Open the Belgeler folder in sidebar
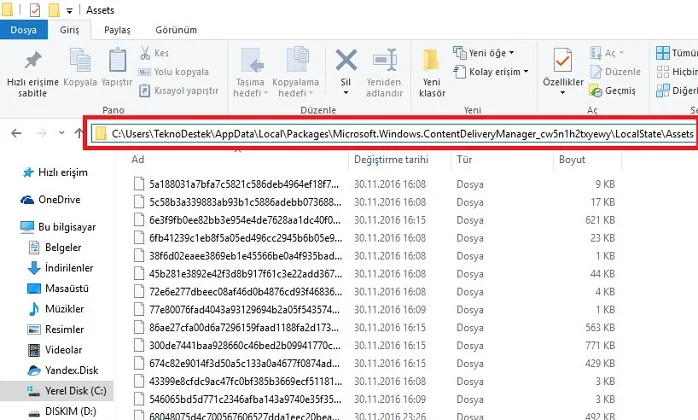The image size is (698, 420). pyautogui.click(x=54, y=247)
